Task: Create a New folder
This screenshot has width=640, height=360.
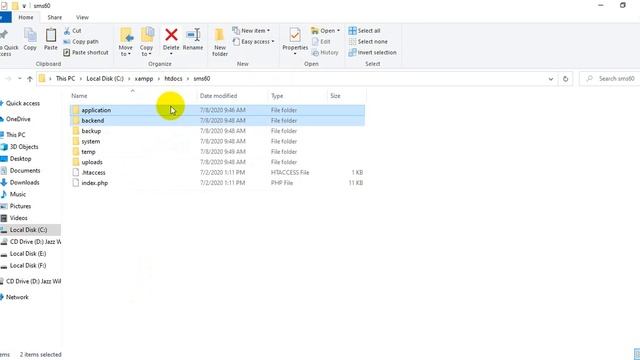Action: [x=220, y=42]
